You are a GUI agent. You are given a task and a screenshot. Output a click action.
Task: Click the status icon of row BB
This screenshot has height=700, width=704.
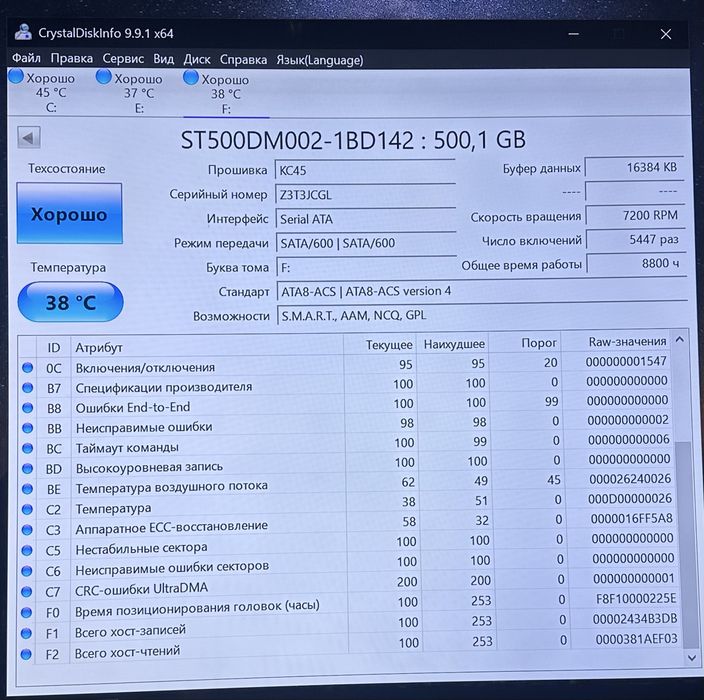[x=27, y=428]
